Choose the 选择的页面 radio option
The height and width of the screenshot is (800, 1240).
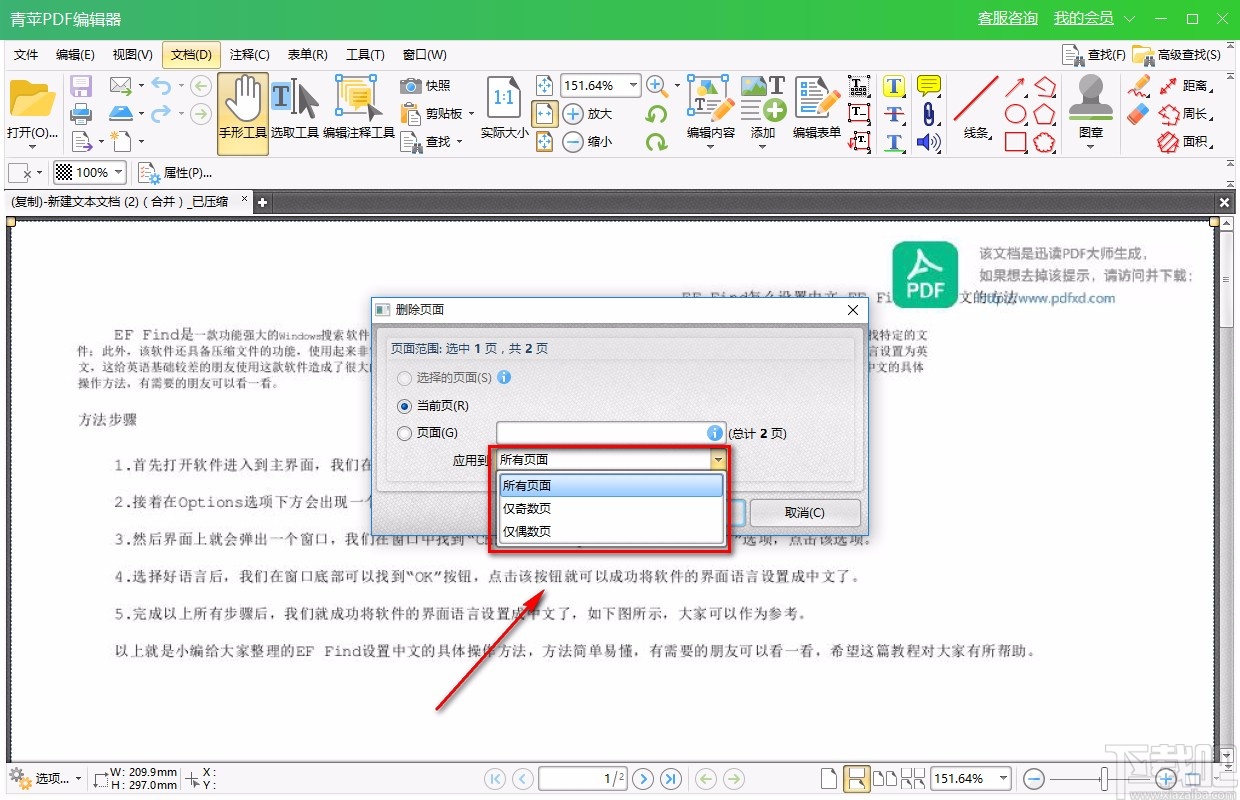403,378
